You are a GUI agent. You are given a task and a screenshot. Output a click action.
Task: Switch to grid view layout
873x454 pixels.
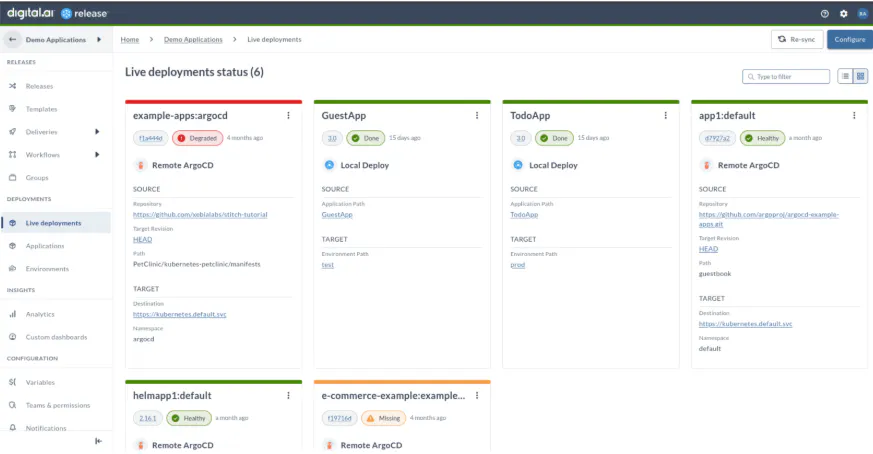[x=860, y=76]
